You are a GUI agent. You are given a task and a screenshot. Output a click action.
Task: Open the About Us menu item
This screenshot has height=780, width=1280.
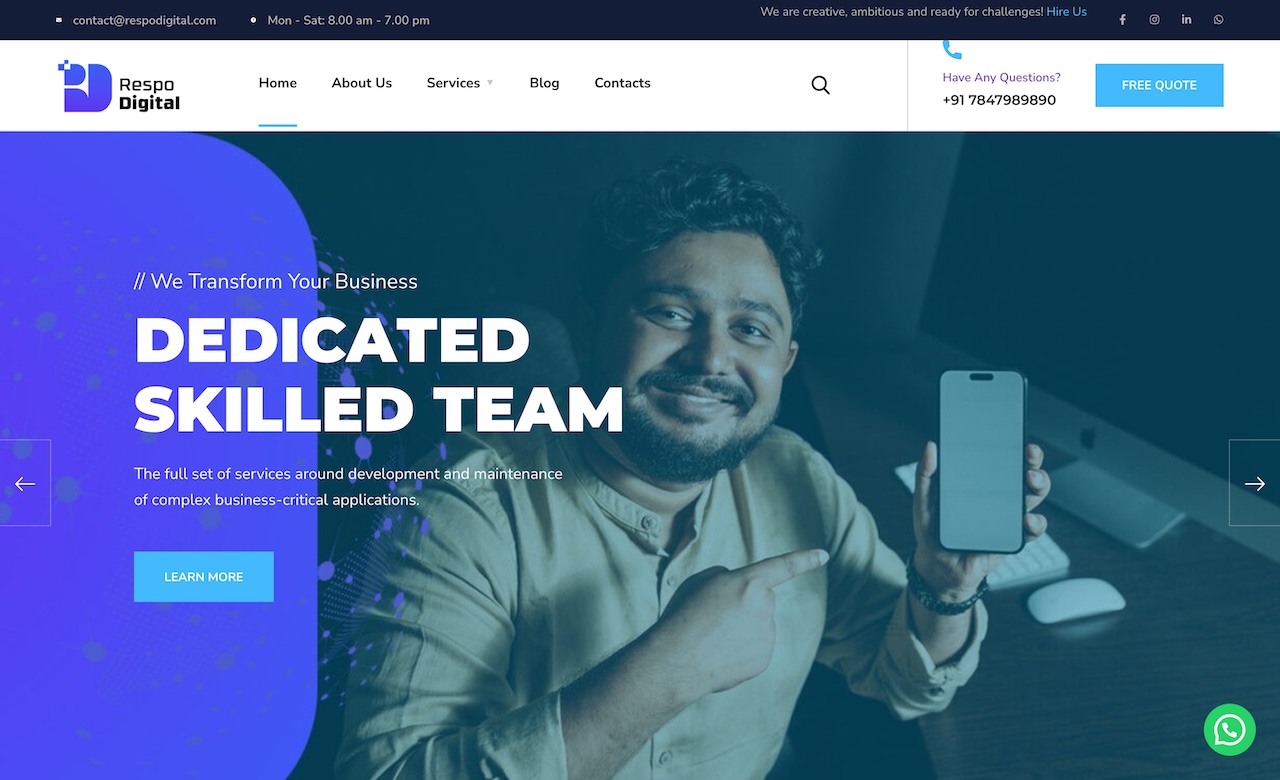362,83
